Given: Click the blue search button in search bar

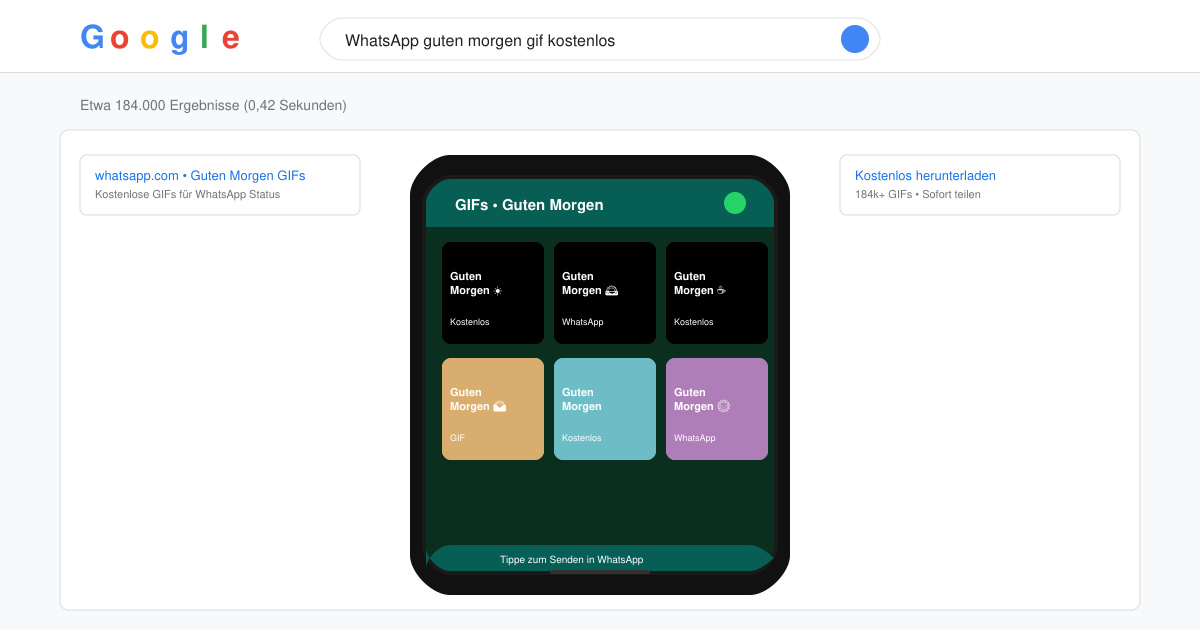Looking at the screenshot, I should (855, 39).
